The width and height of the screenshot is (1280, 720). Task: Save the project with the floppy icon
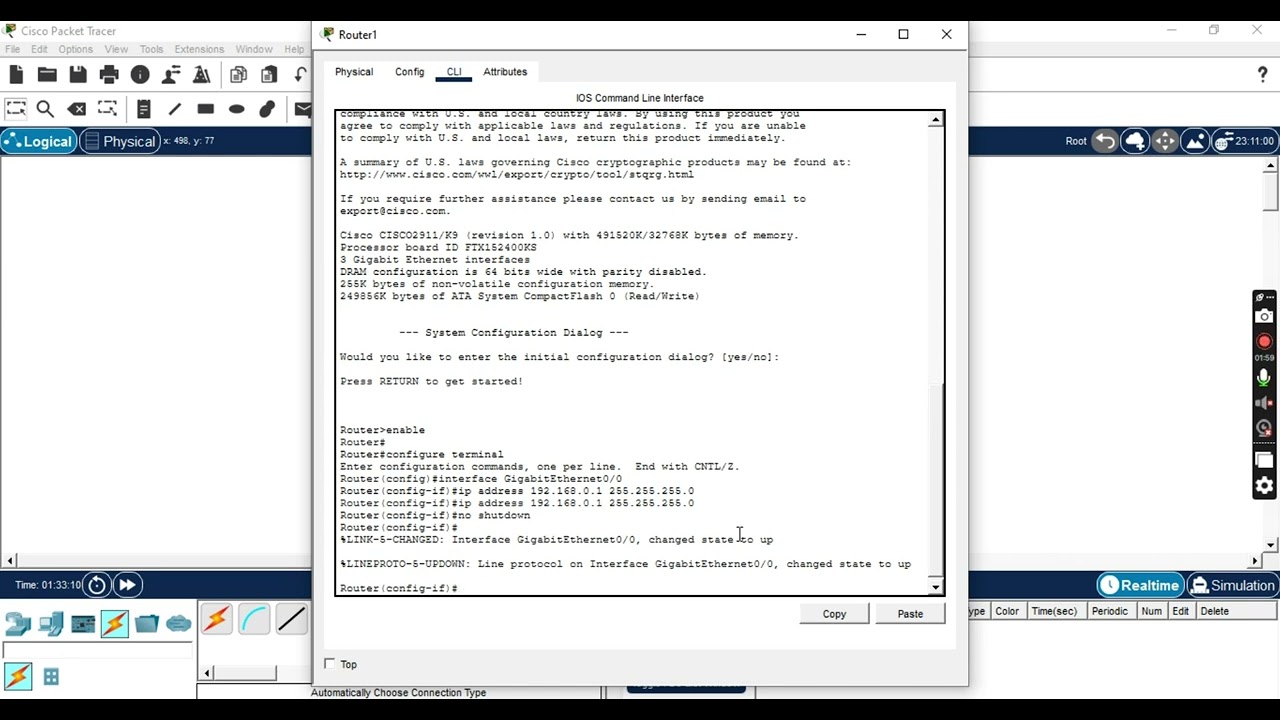78,75
